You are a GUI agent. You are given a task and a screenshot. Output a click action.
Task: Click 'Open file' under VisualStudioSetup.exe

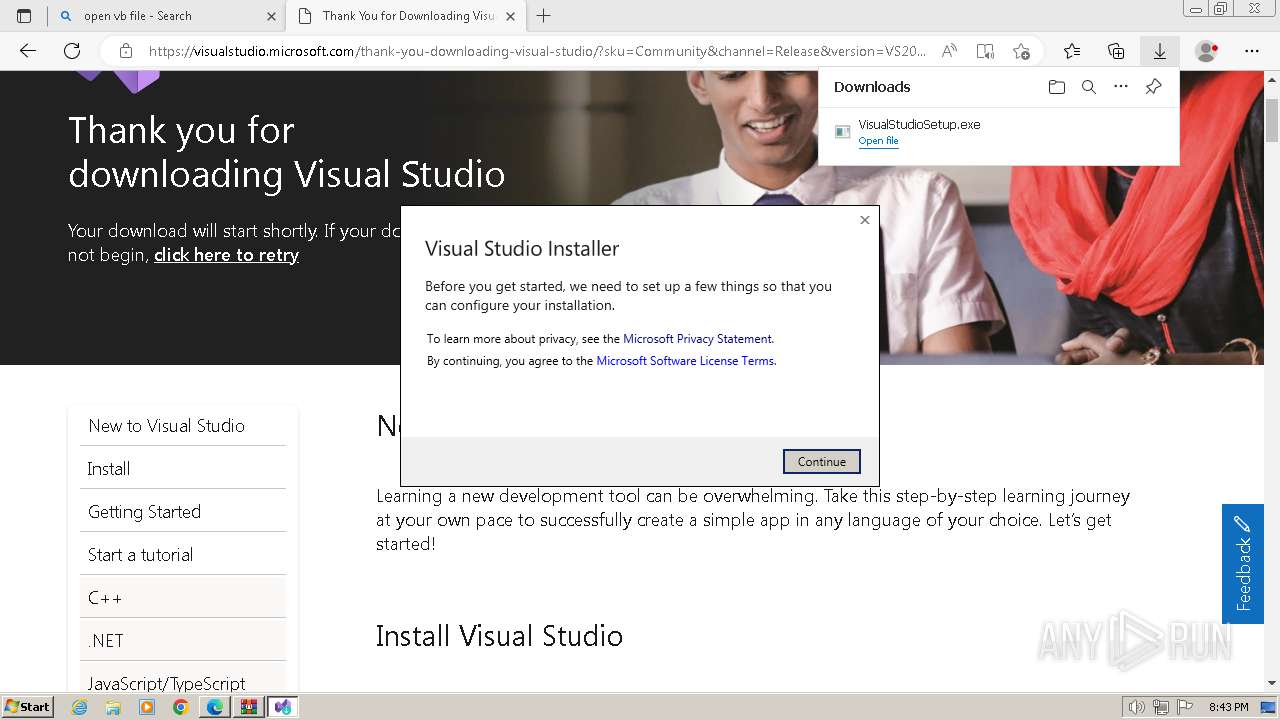pos(878,141)
